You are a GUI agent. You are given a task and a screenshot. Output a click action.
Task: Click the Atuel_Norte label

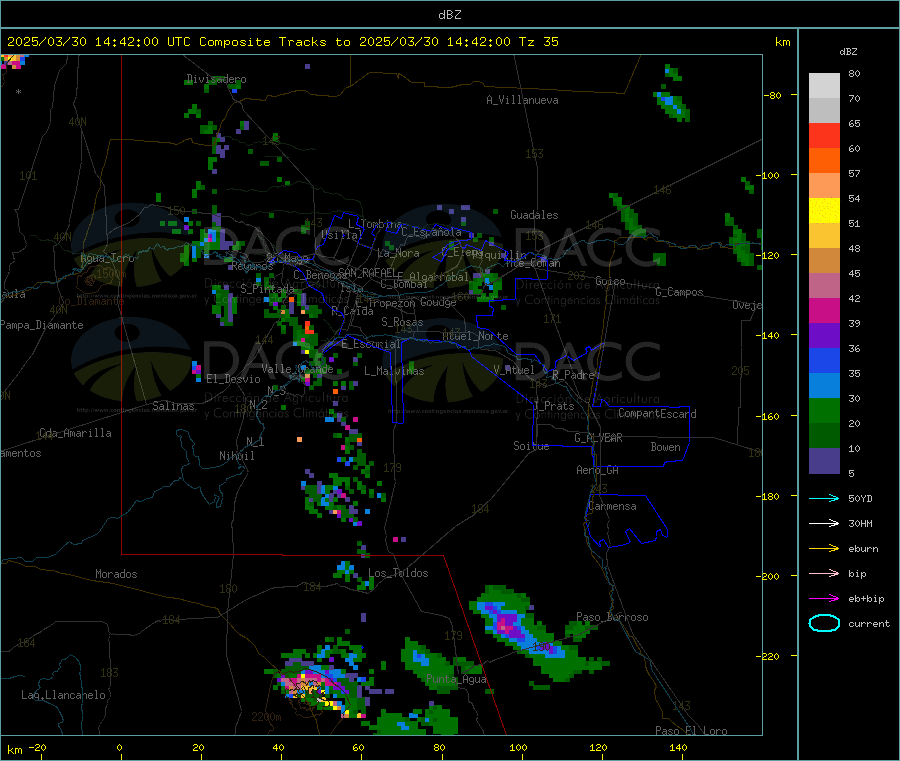475,336
